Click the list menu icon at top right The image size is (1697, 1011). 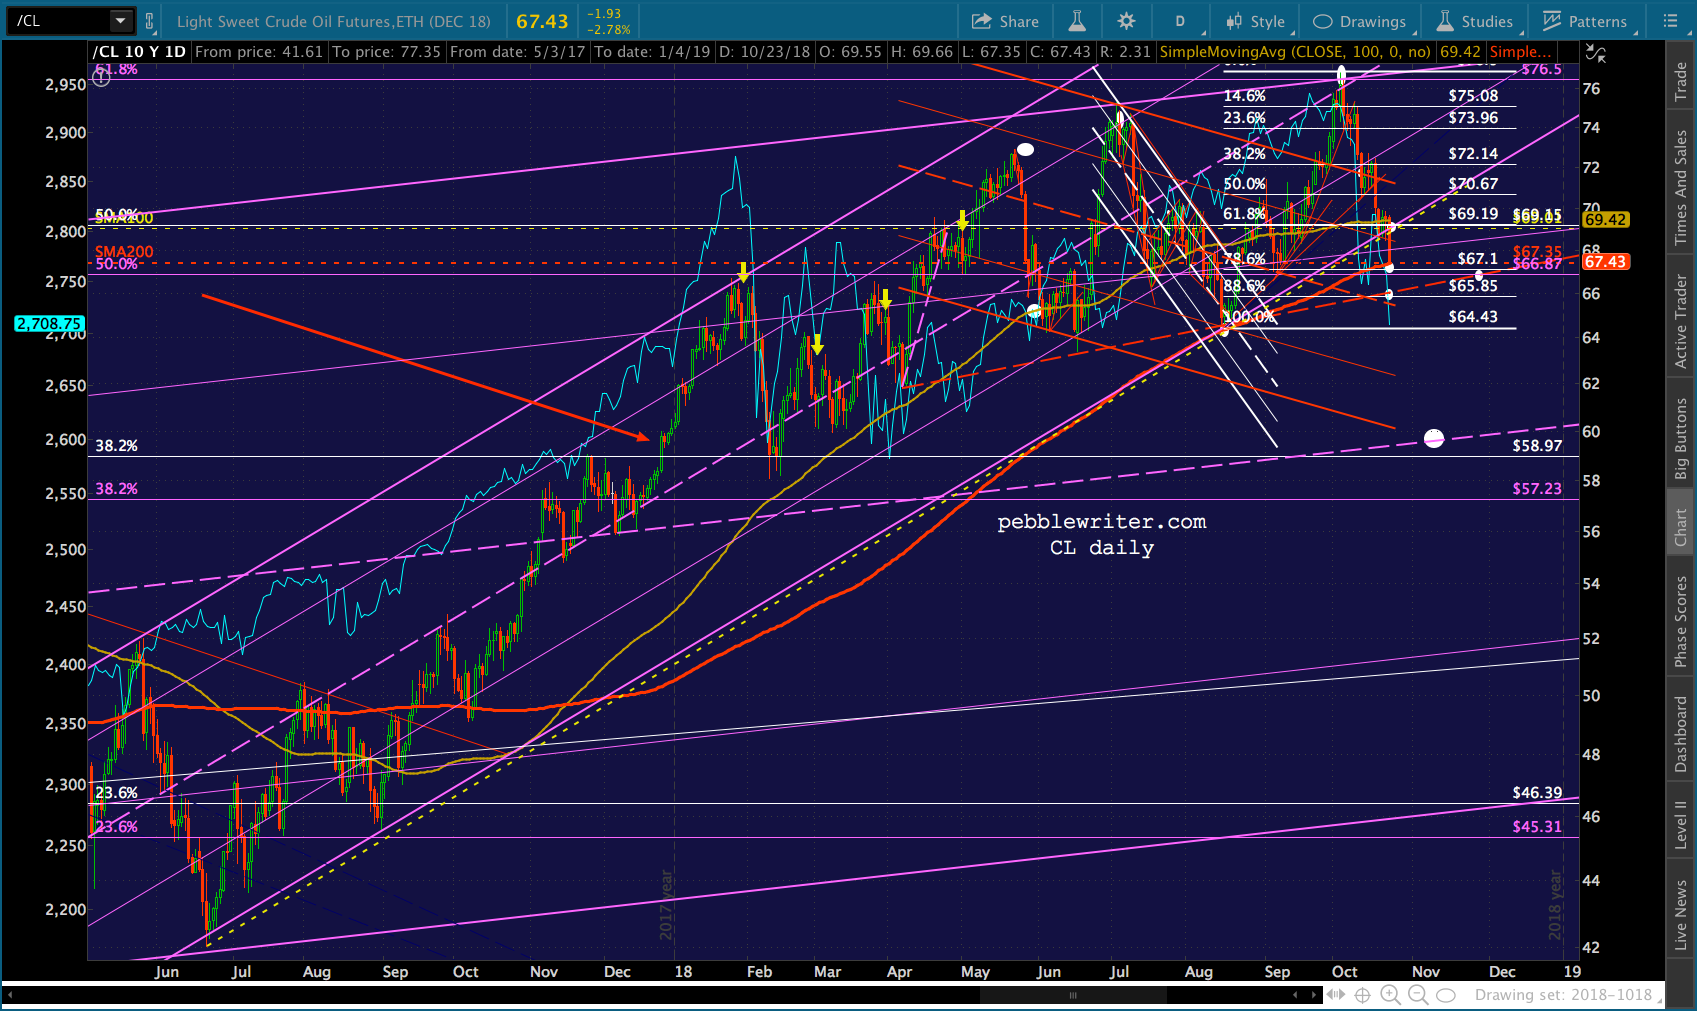[x=1670, y=21]
